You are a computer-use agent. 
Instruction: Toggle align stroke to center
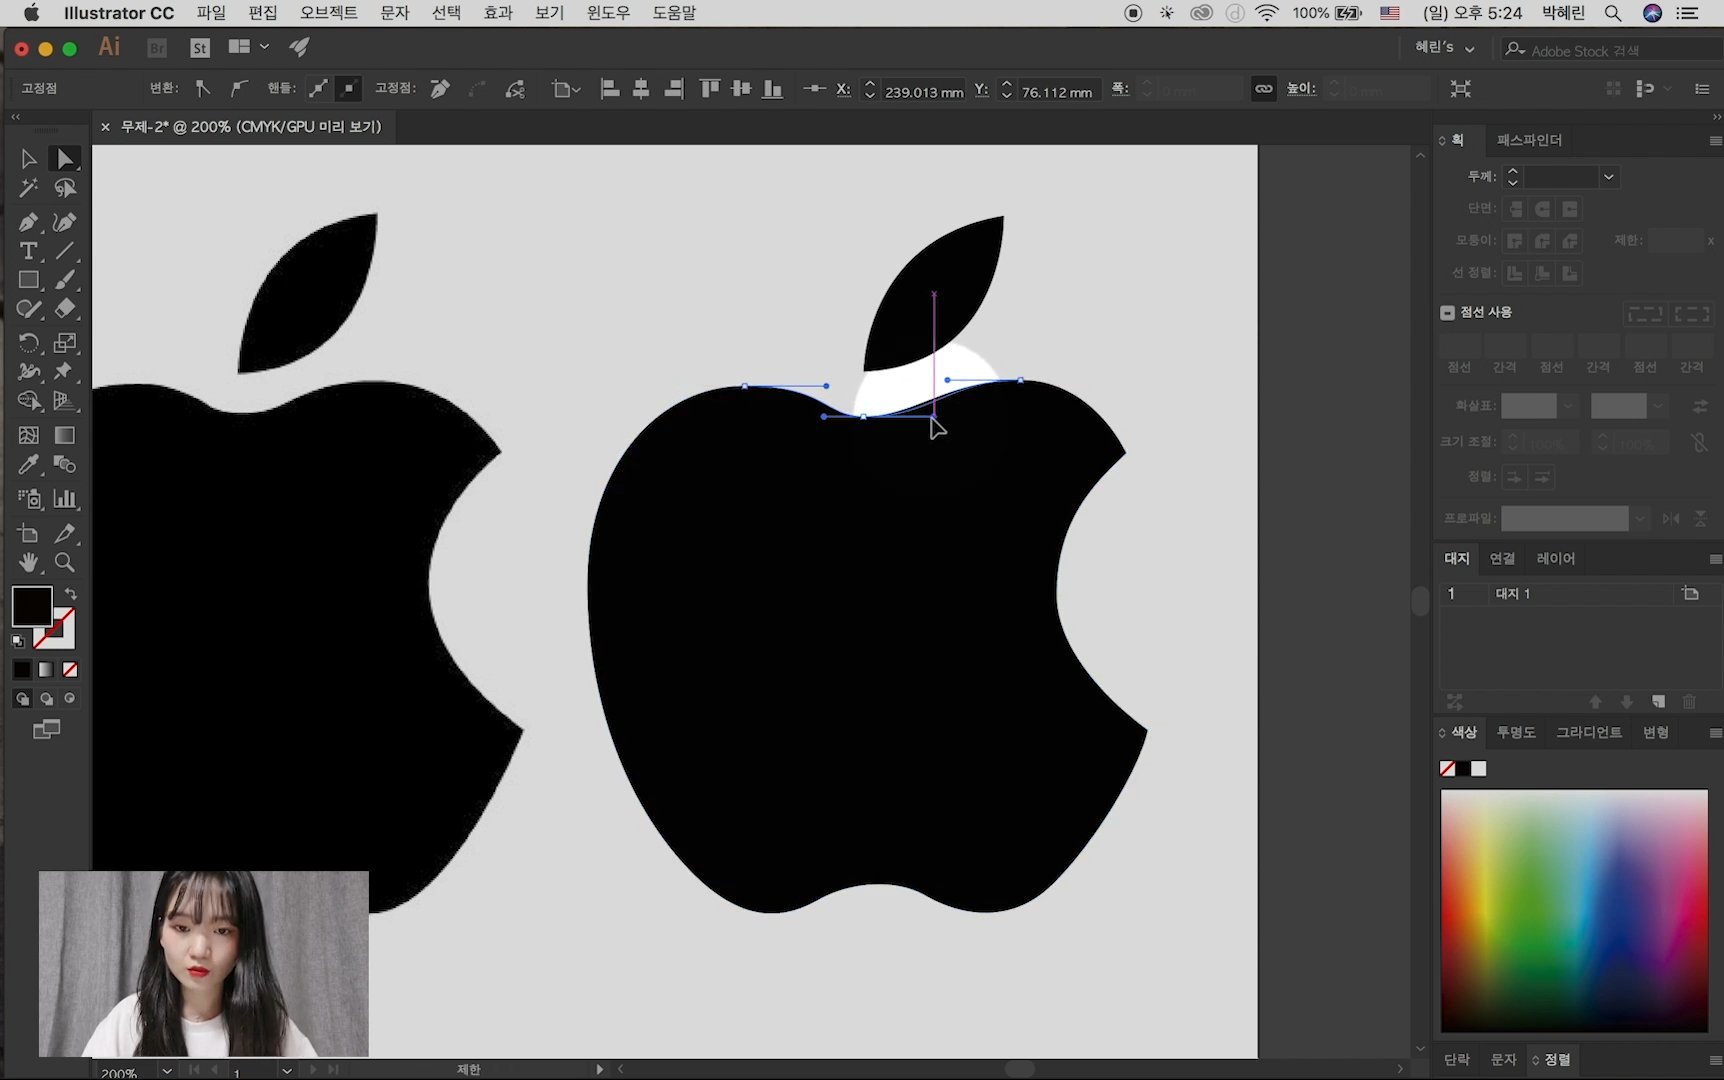[x=1516, y=273]
